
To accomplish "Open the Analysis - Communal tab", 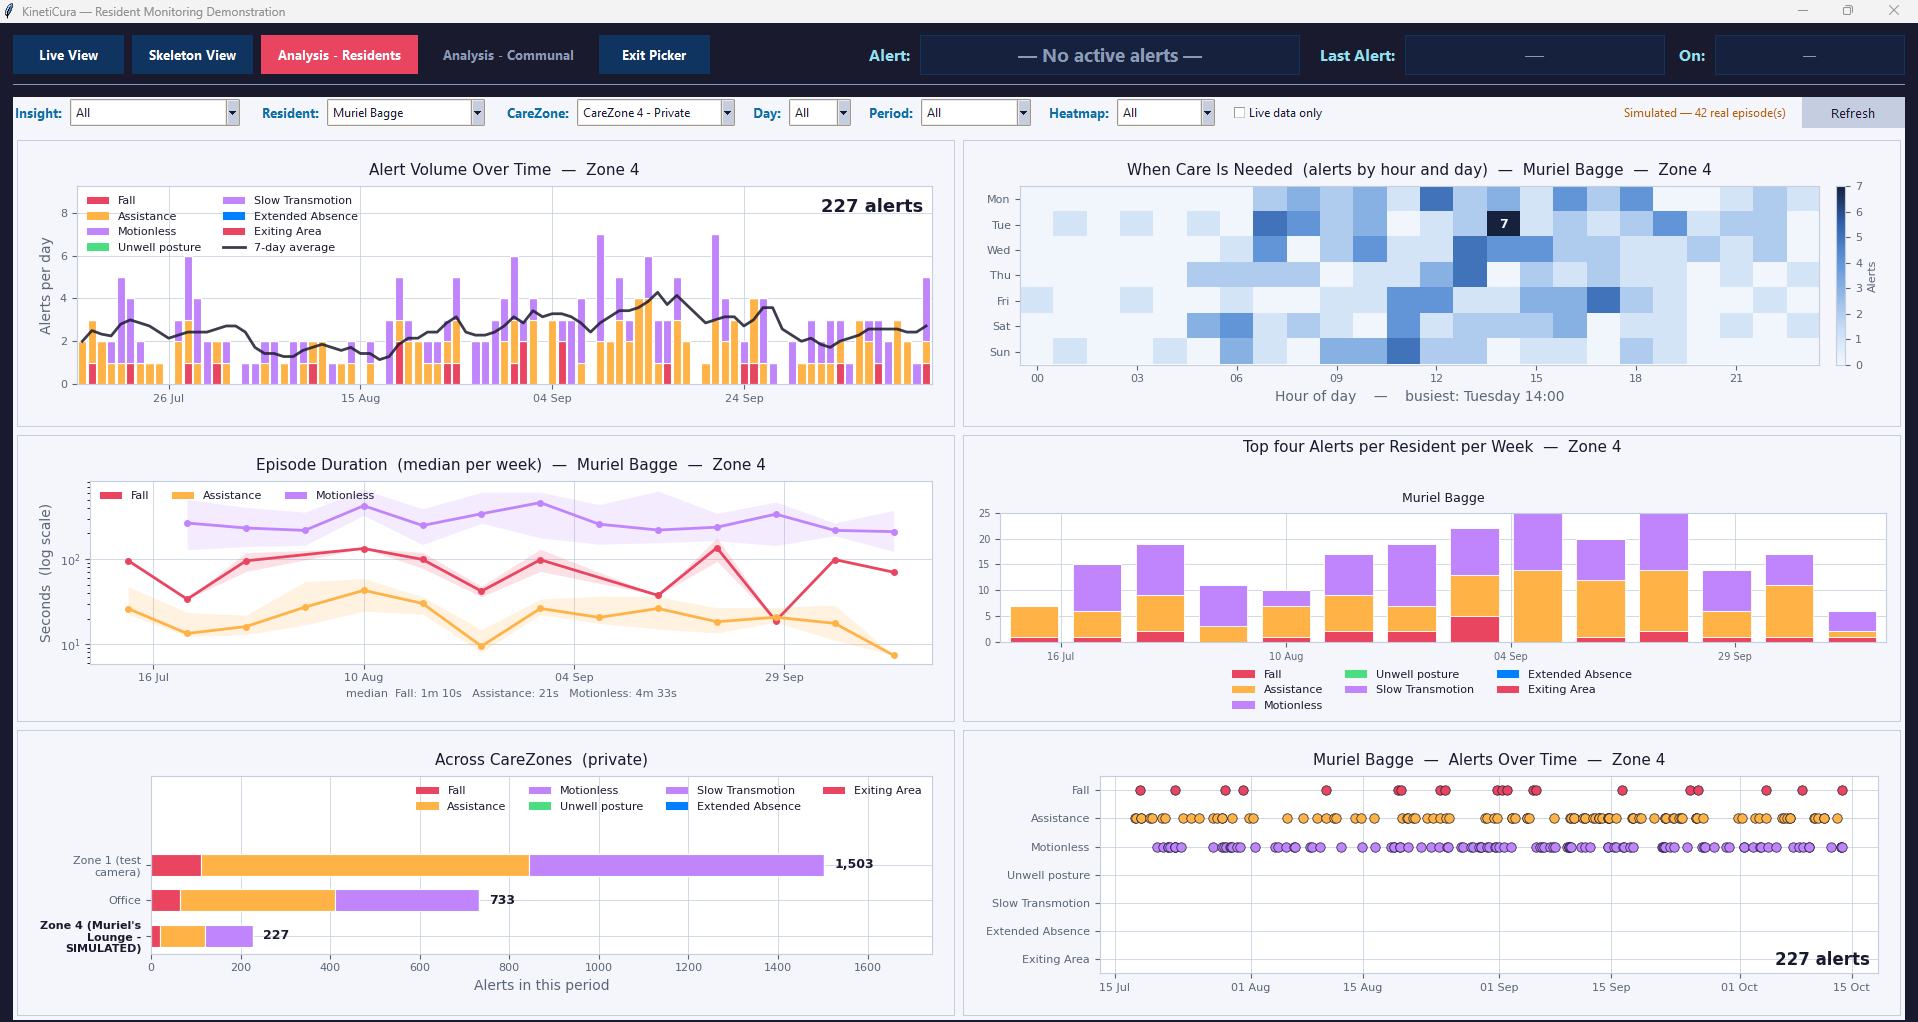I will 508,55.
